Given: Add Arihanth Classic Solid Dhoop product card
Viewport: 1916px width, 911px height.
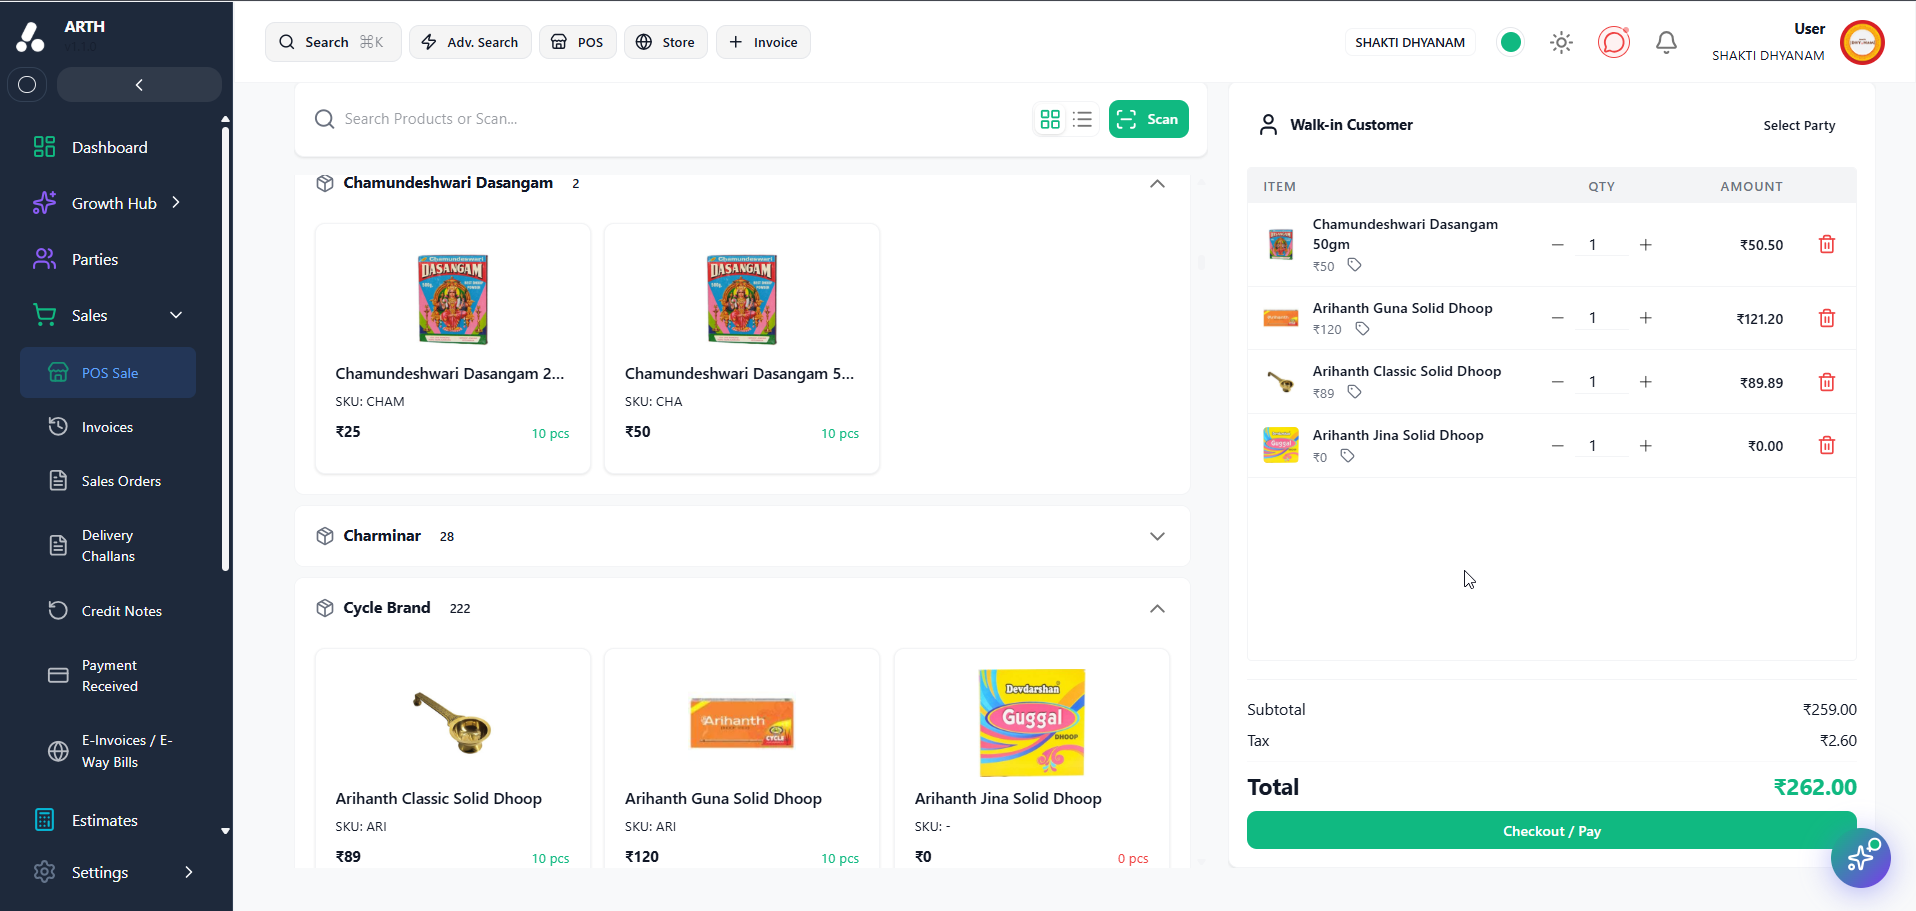Looking at the screenshot, I should point(453,757).
